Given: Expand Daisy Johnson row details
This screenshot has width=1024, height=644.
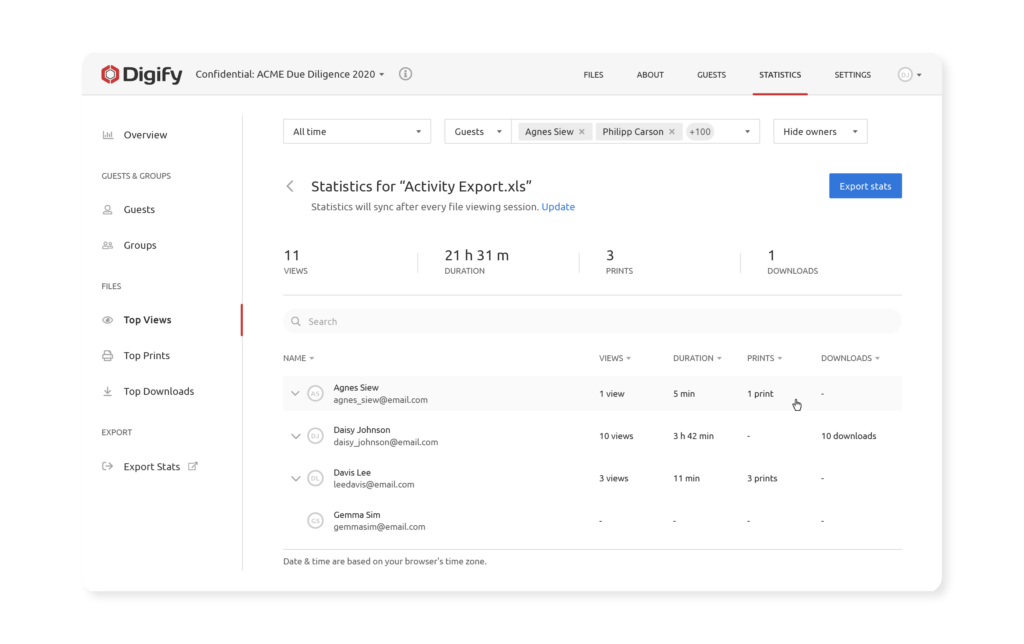Looking at the screenshot, I should tap(296, 436).
